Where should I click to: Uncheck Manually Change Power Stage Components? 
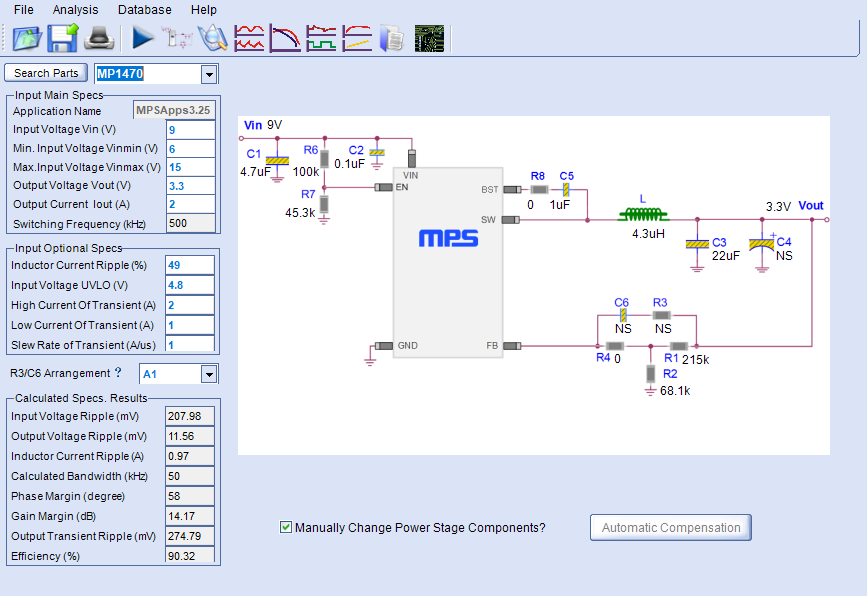(x=285, y=526)
